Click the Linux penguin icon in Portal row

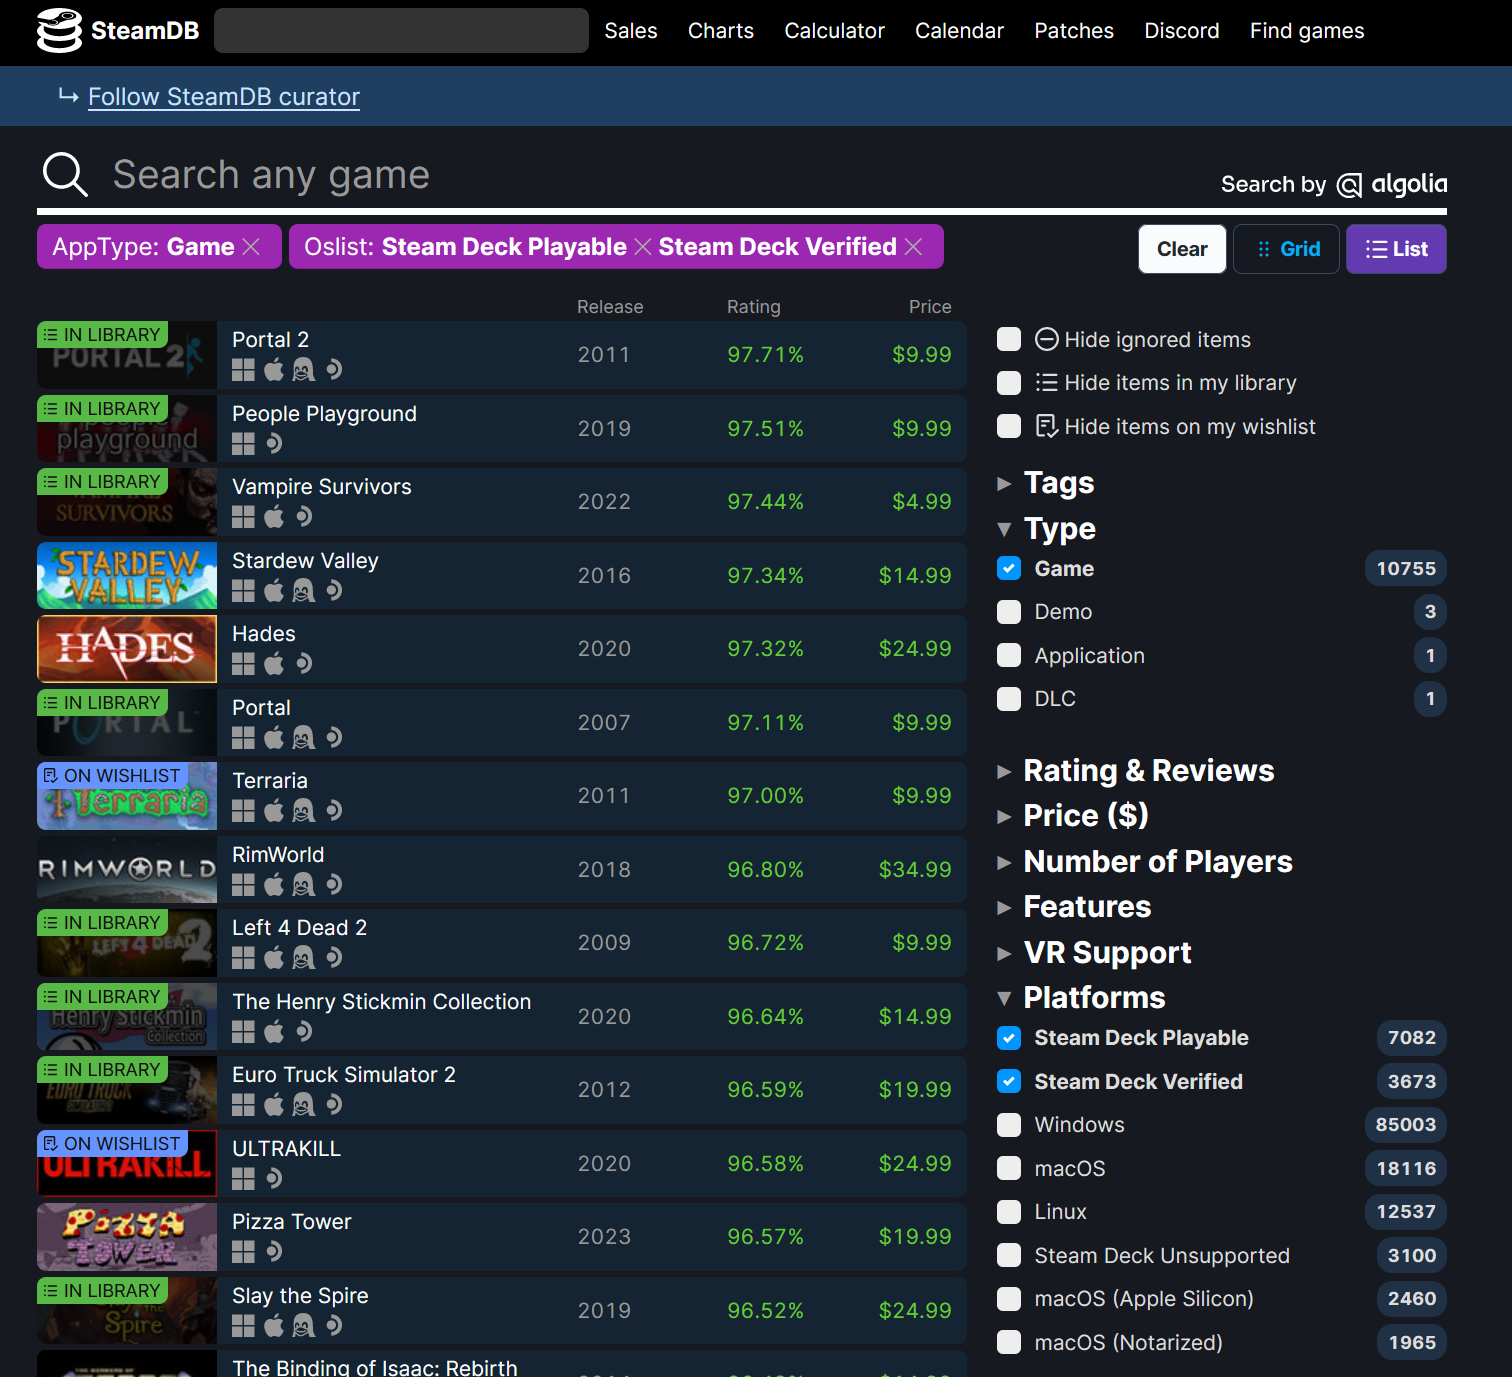(x=303, y=738)
